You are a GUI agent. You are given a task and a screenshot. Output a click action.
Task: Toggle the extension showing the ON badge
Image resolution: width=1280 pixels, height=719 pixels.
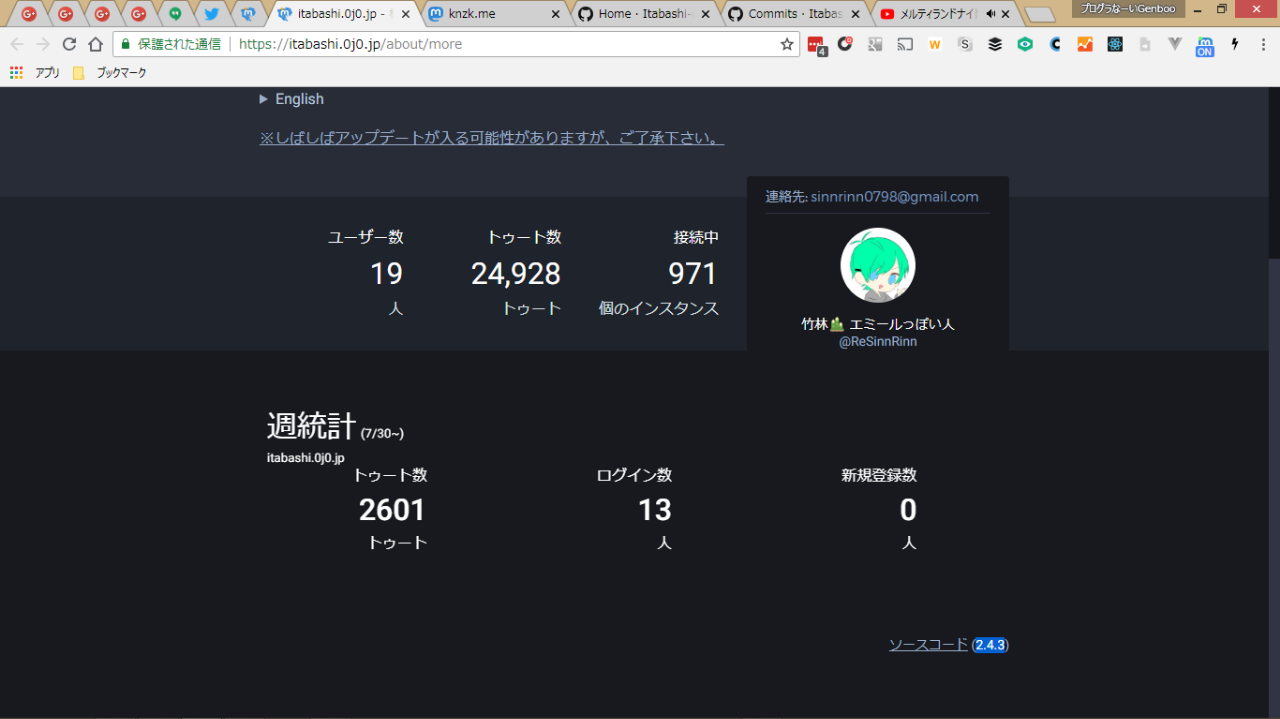(1205, 46)
